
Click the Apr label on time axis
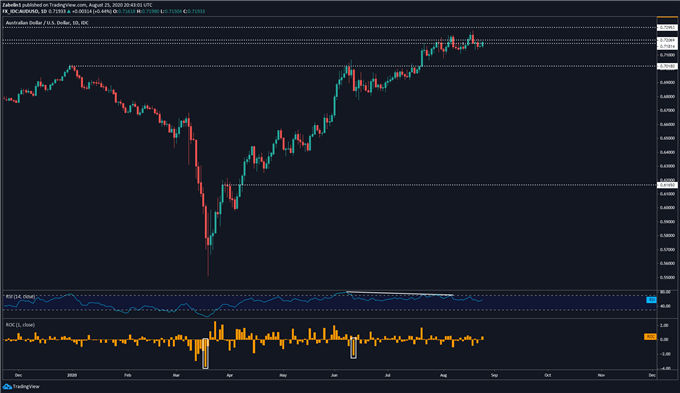229,375
